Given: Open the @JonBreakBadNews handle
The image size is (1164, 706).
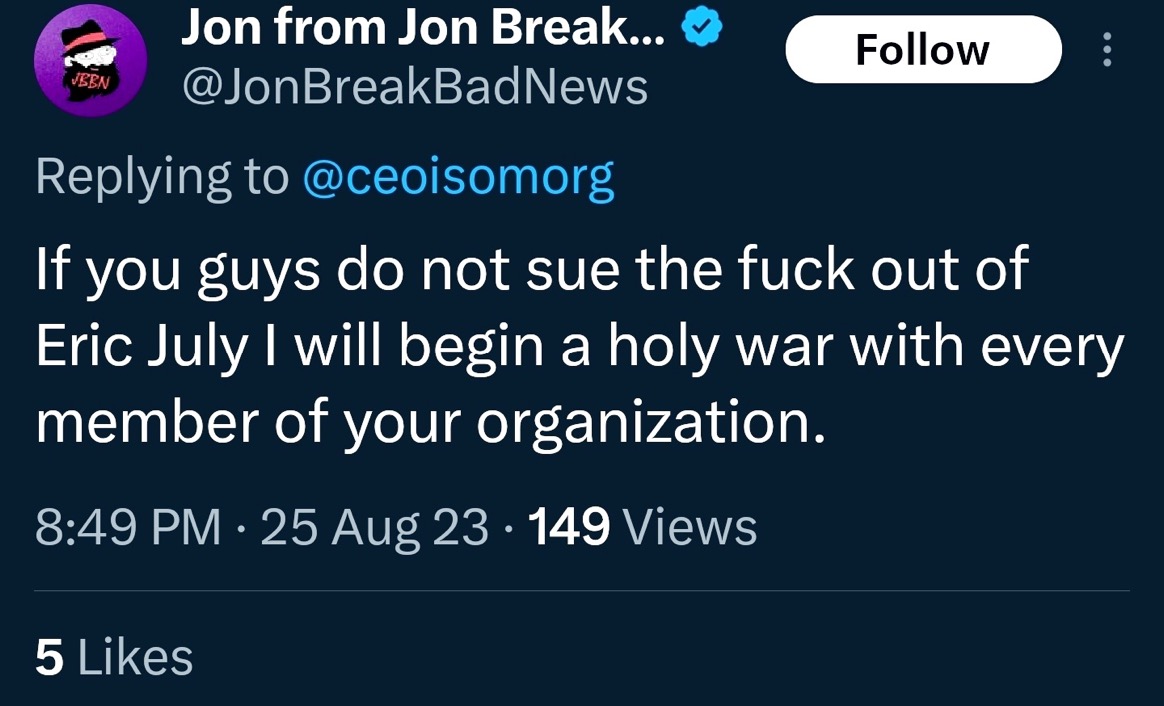Looking at the screenshot, I should tap(414, 88).
